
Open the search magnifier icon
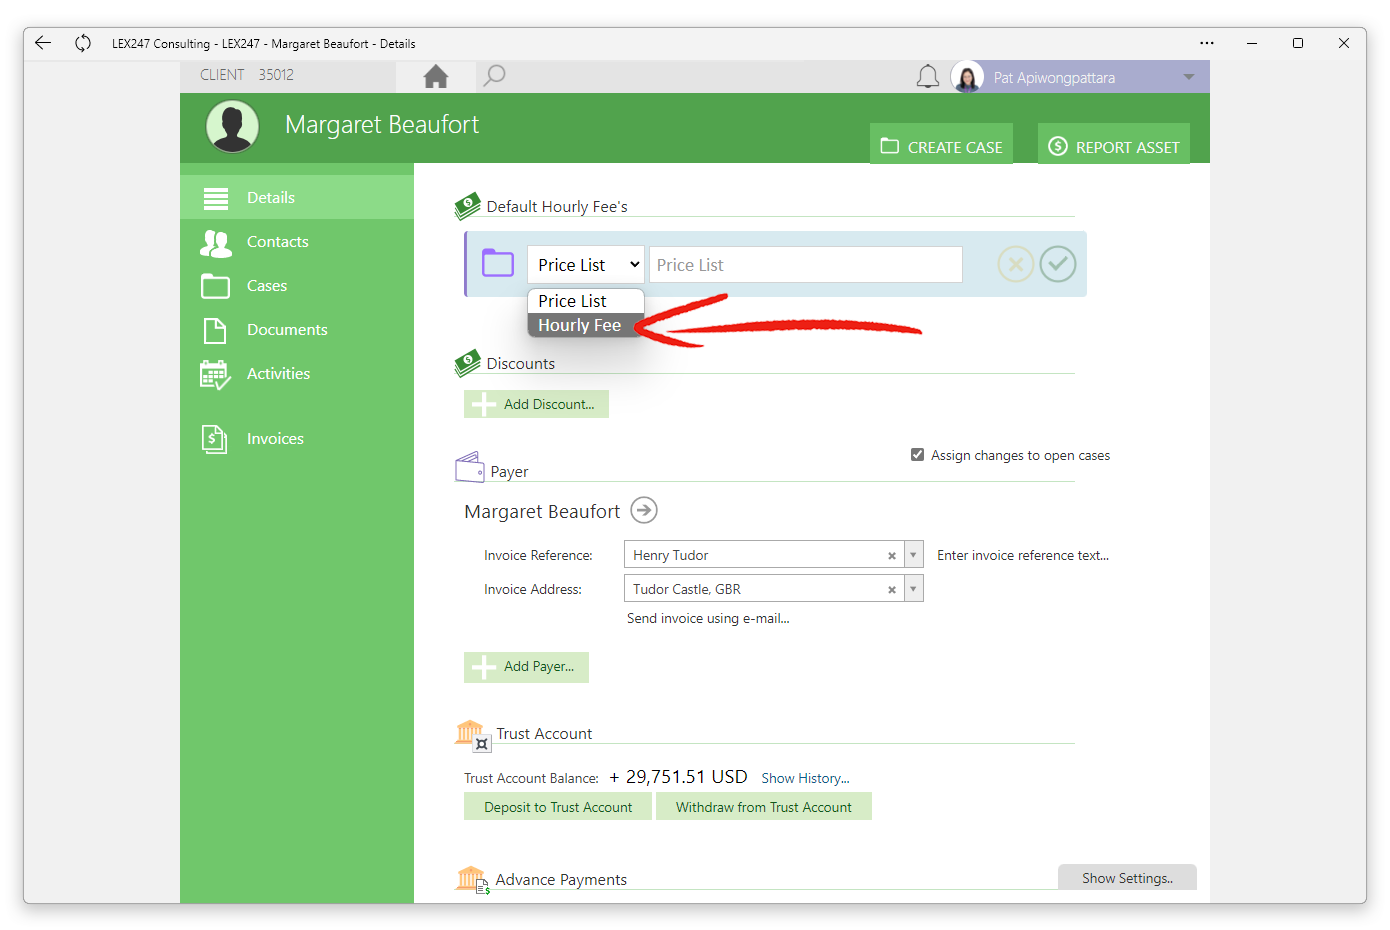(494, 76)
